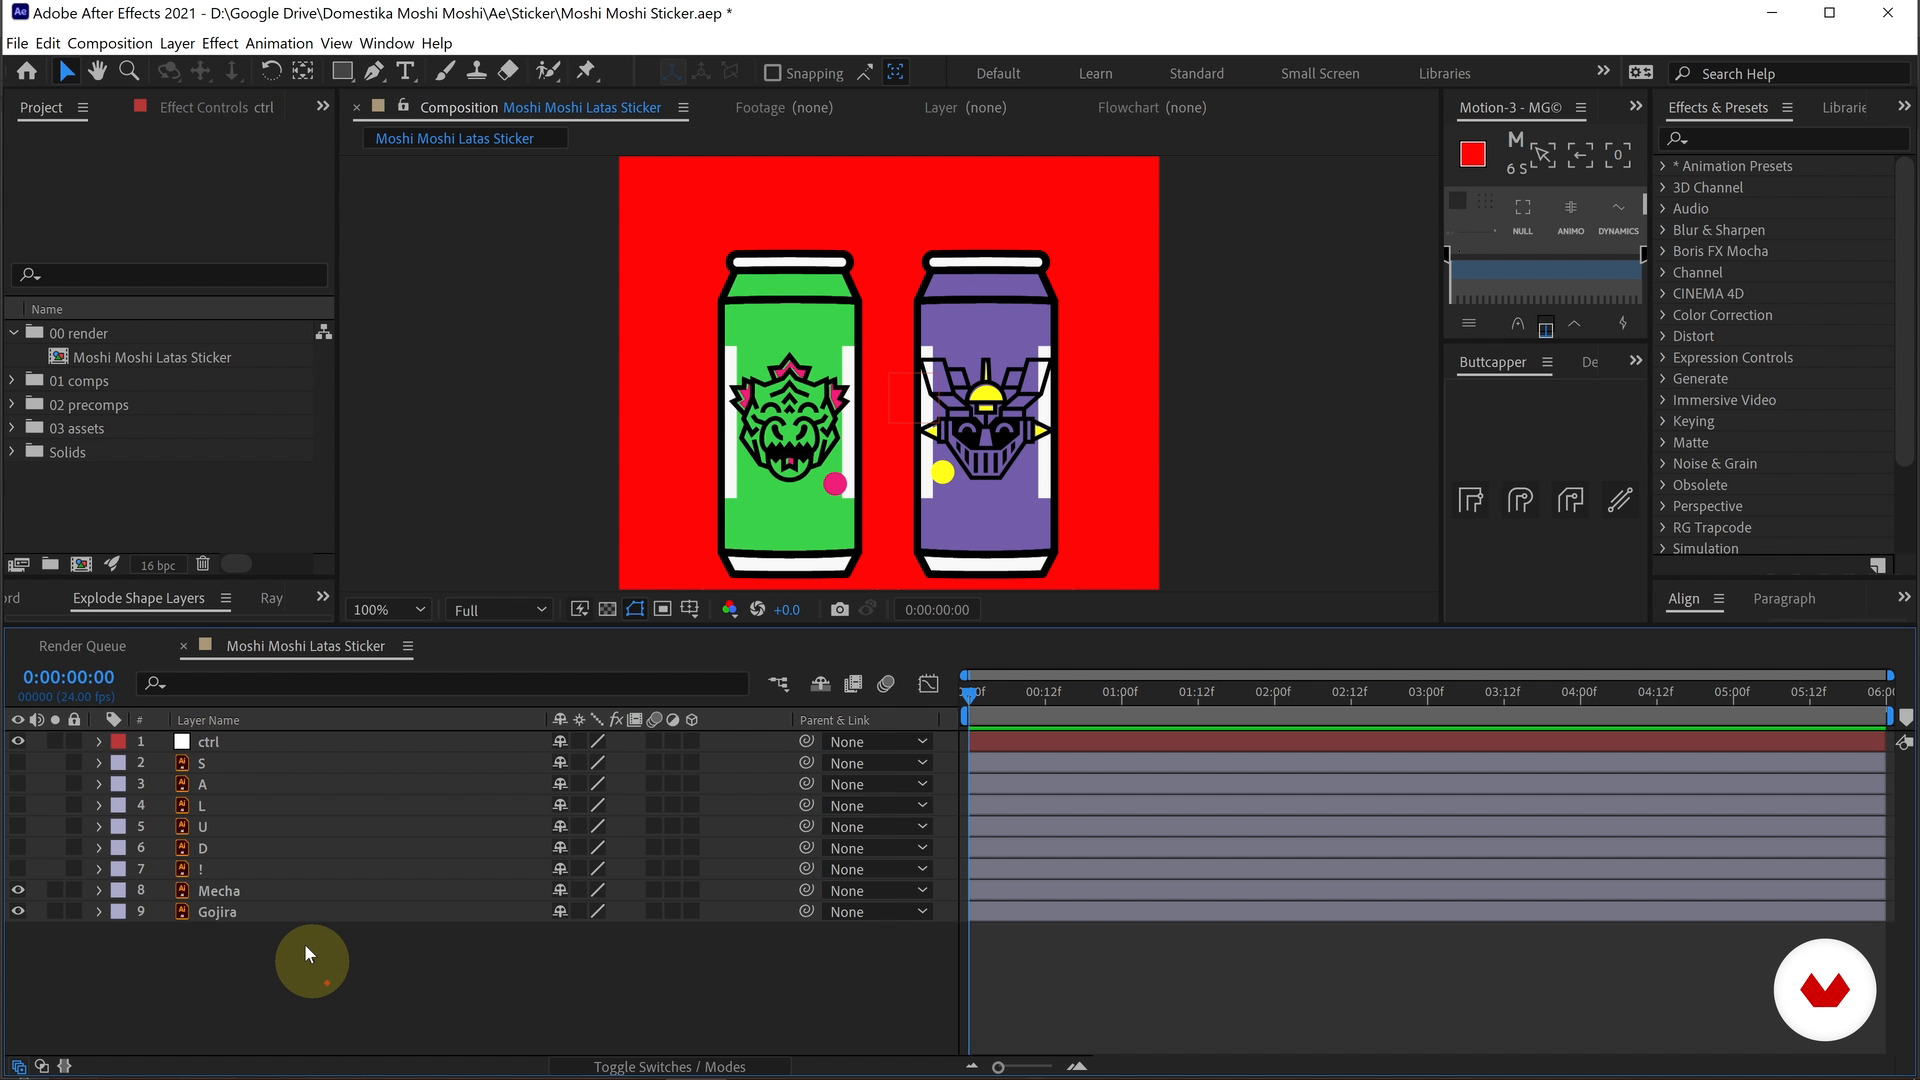Viewport: 1920px width, 1080px height.
Task: Click the red color swatch in Motion-3
Action: (1472, 154)
